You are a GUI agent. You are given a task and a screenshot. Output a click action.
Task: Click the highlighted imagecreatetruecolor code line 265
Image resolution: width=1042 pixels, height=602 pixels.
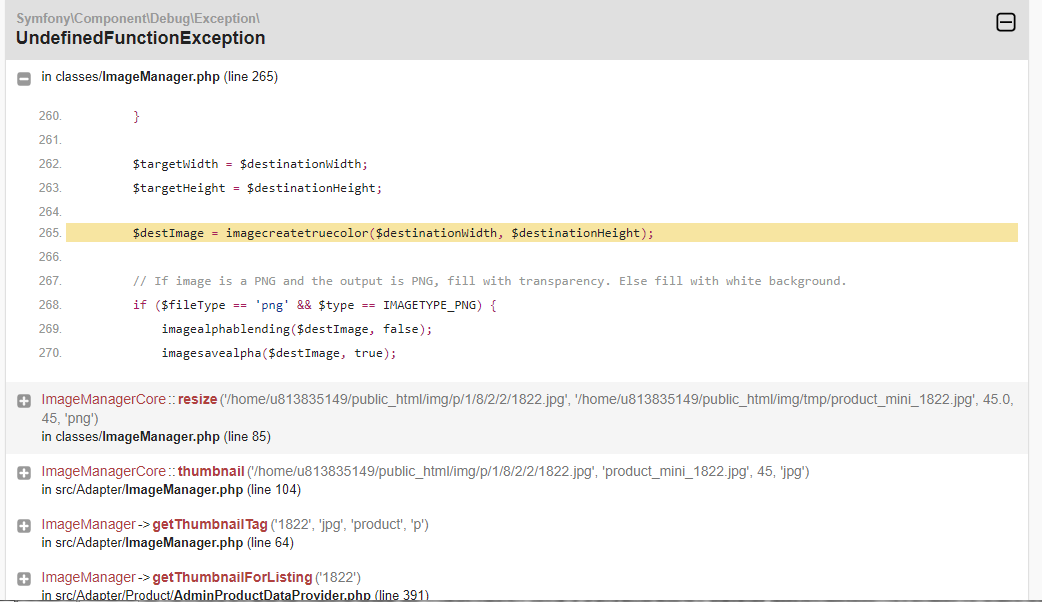coord(542,233)
